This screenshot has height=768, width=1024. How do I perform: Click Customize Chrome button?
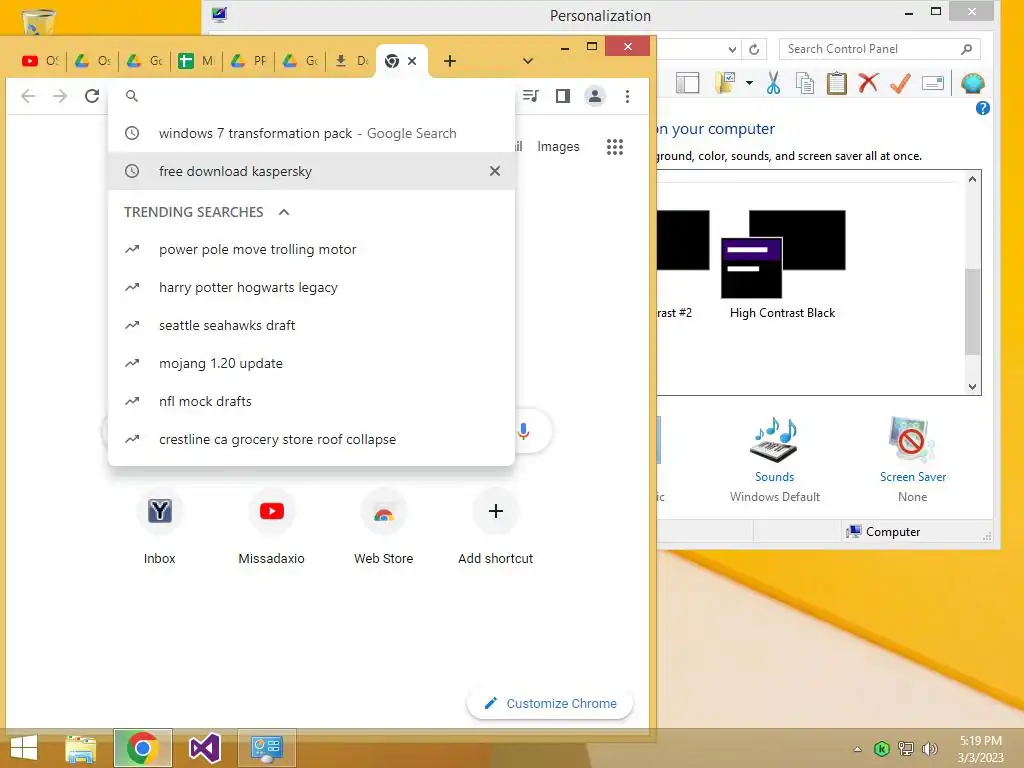(x=550, y=703)
